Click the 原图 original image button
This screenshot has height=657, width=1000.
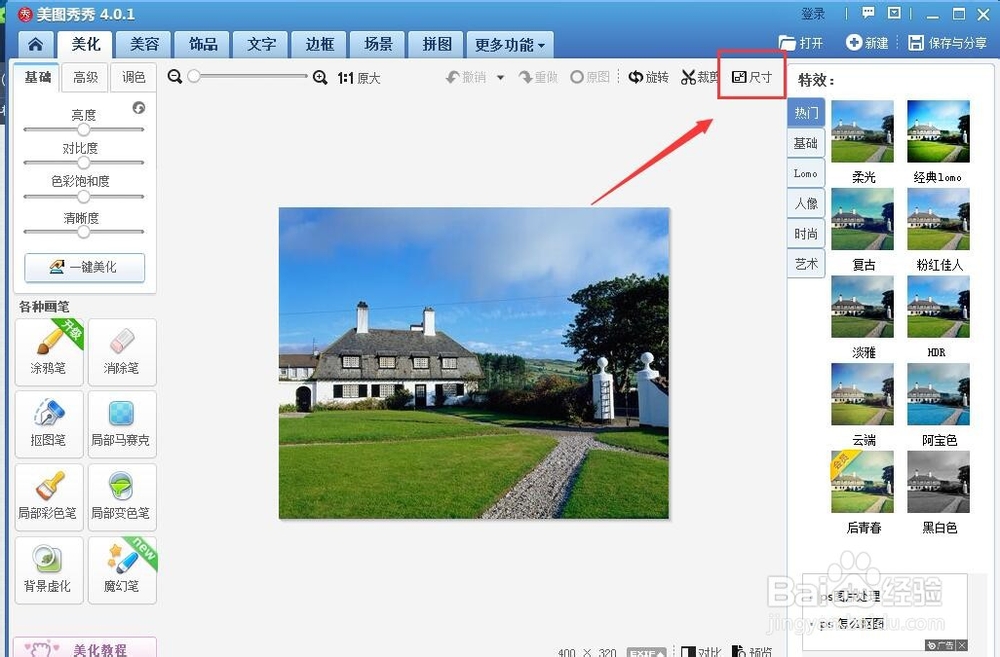tap(591, 77)
